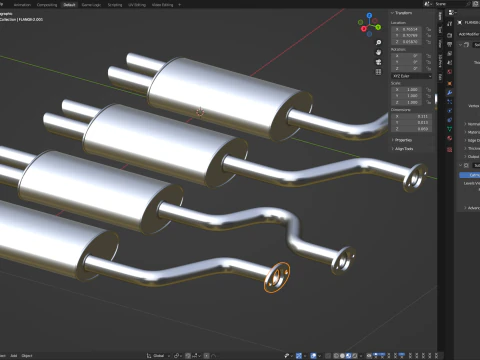This screenshot has width=480, height=360.
Task: Edit the Dimensions Z value
Action: [412, 129]
